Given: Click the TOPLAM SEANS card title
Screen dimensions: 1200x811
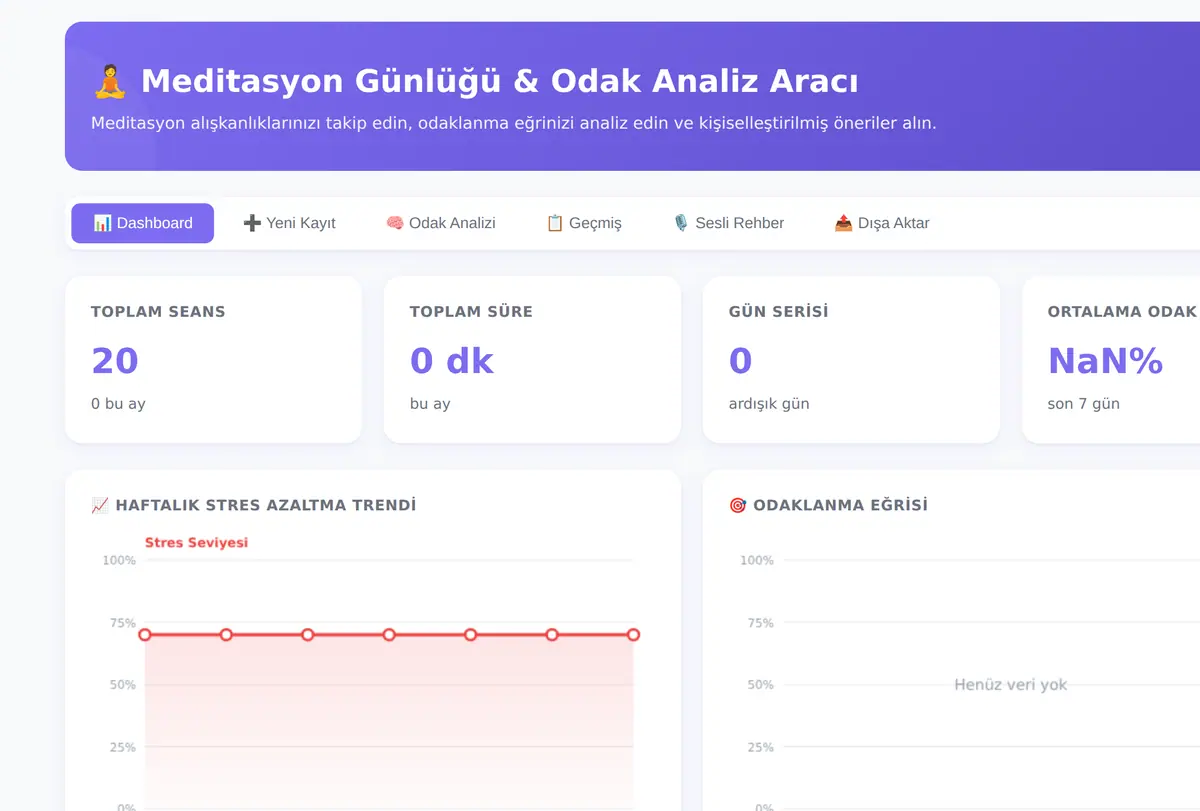Looking at the screenshot, I should point(158,312).
